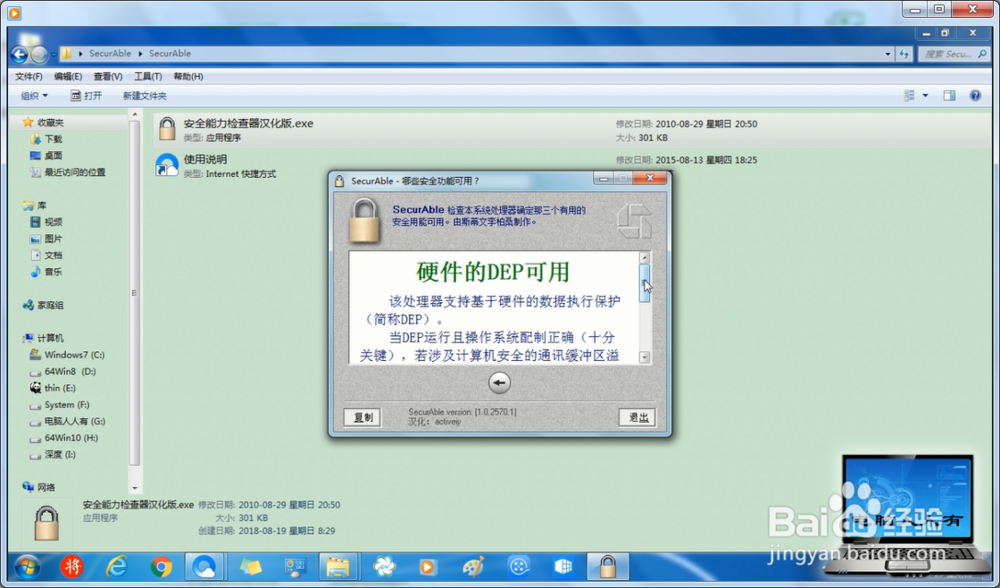Open File Explorer taskbar icon

pyautogui.click(x=337, y=566)
